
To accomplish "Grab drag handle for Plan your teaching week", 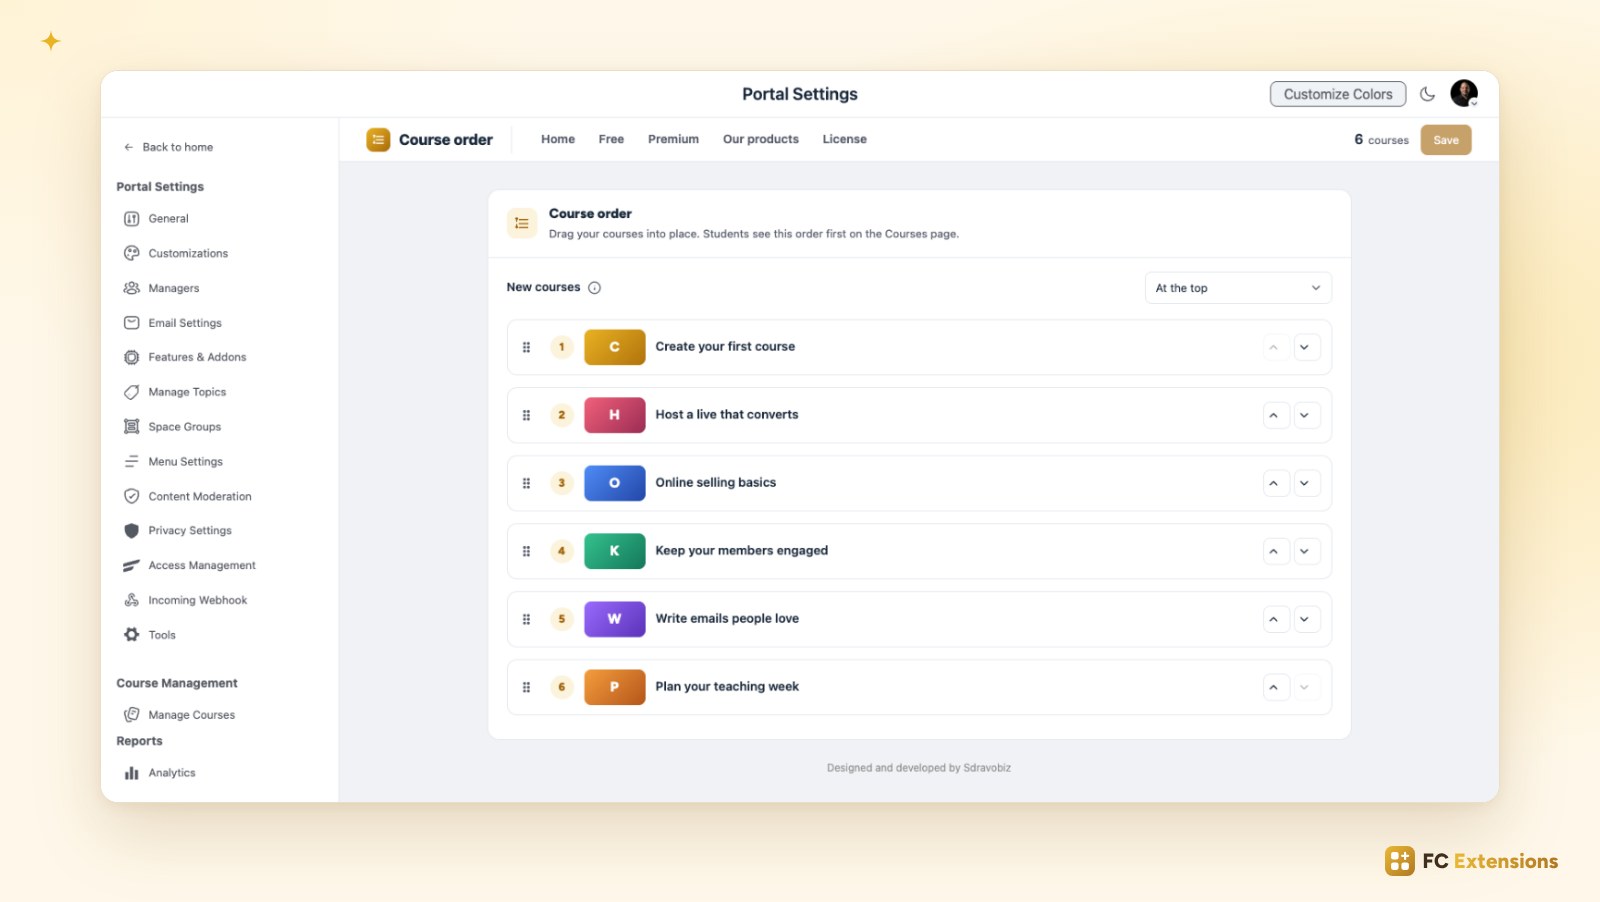I will point(526,687).
